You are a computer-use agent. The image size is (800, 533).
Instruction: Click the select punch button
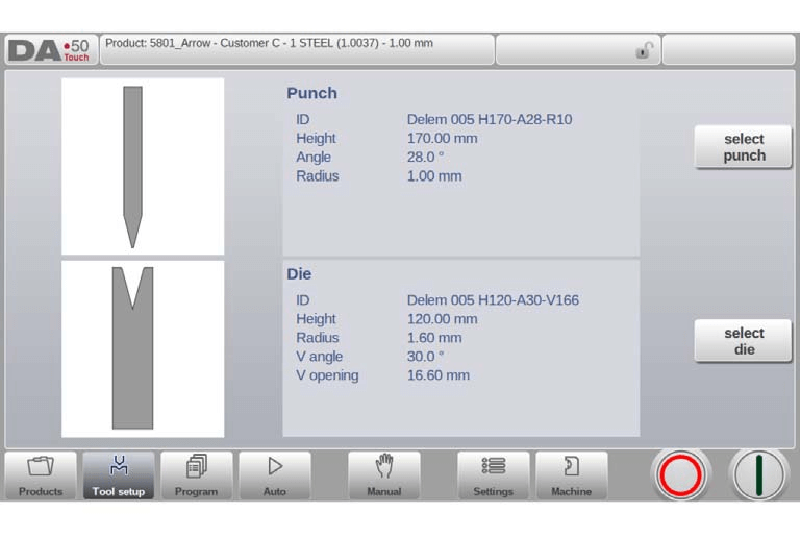(743, 148)
